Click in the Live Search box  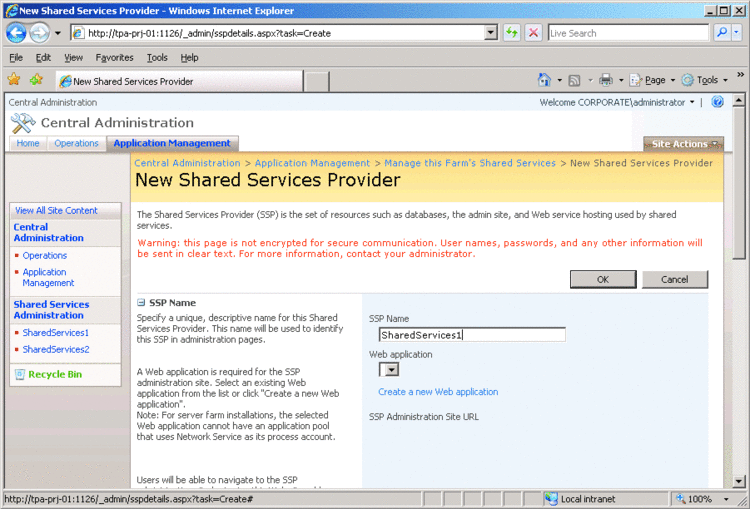click(628, 33)
